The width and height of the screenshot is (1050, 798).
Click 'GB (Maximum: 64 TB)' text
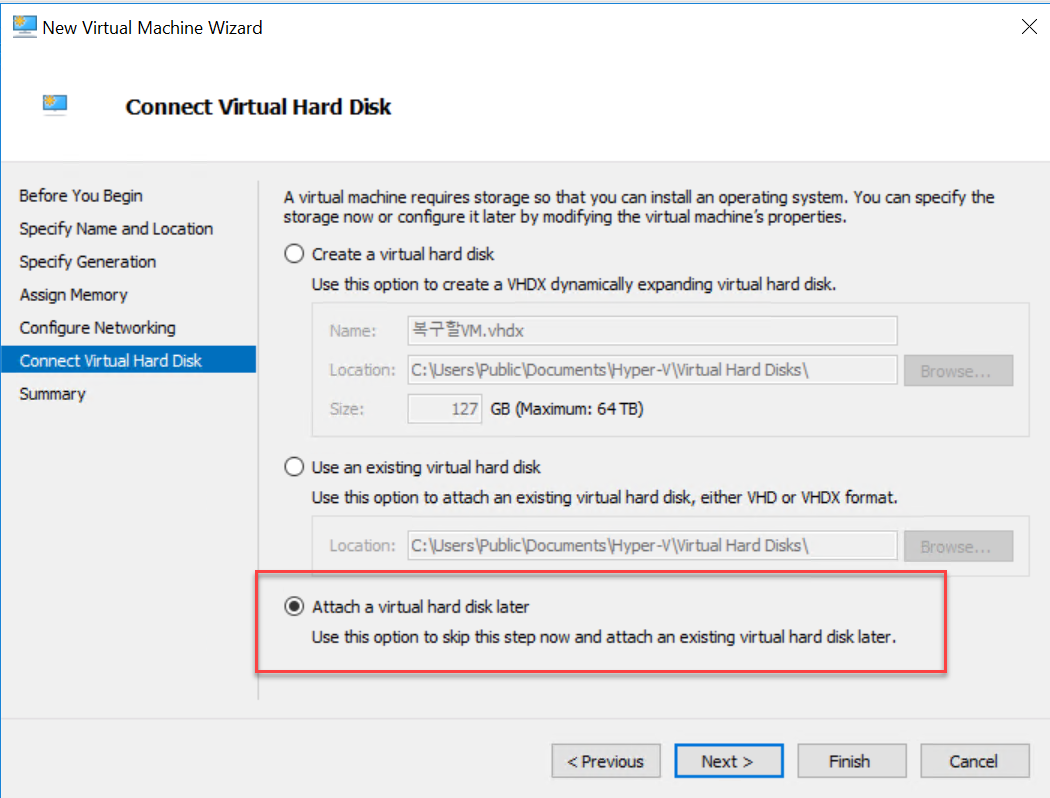pyautogui.click(x=567, y=409)
